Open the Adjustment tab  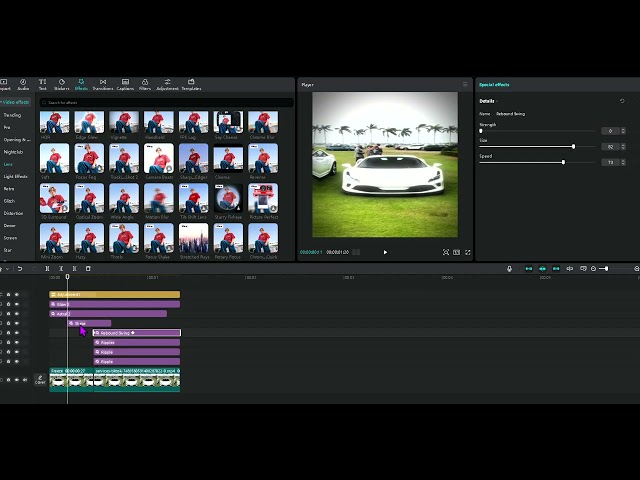tap(167, 84)
